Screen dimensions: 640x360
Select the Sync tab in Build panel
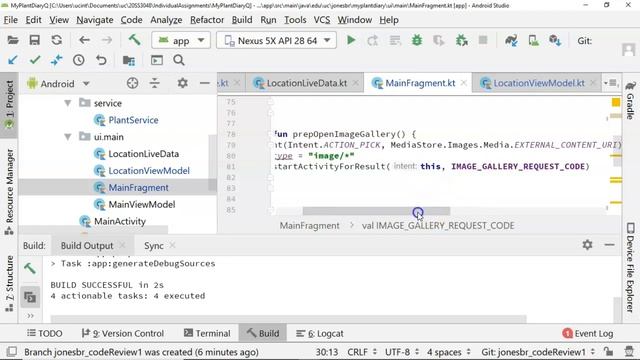click(153, 246)
